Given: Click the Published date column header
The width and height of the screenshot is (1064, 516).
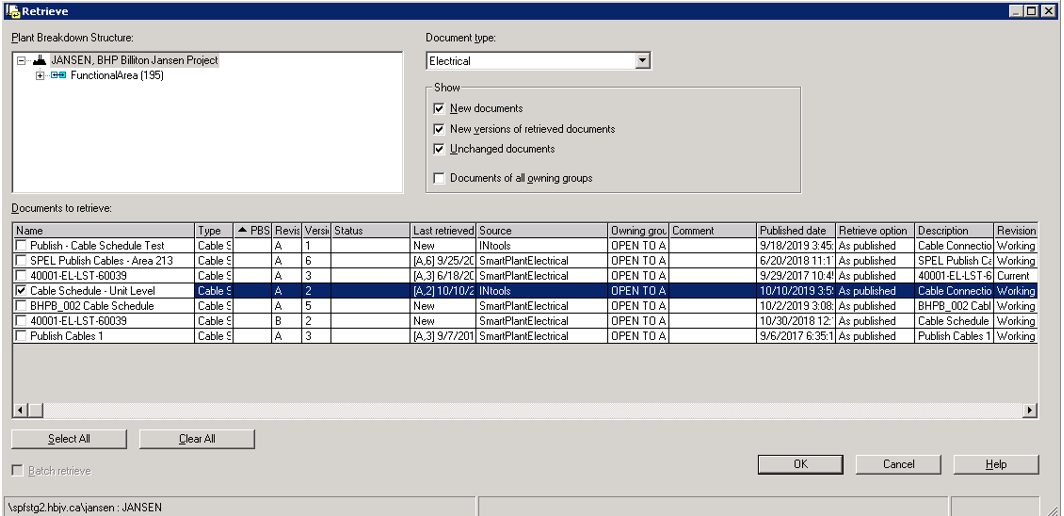Looking at the screenshot, I should point(794,231).
